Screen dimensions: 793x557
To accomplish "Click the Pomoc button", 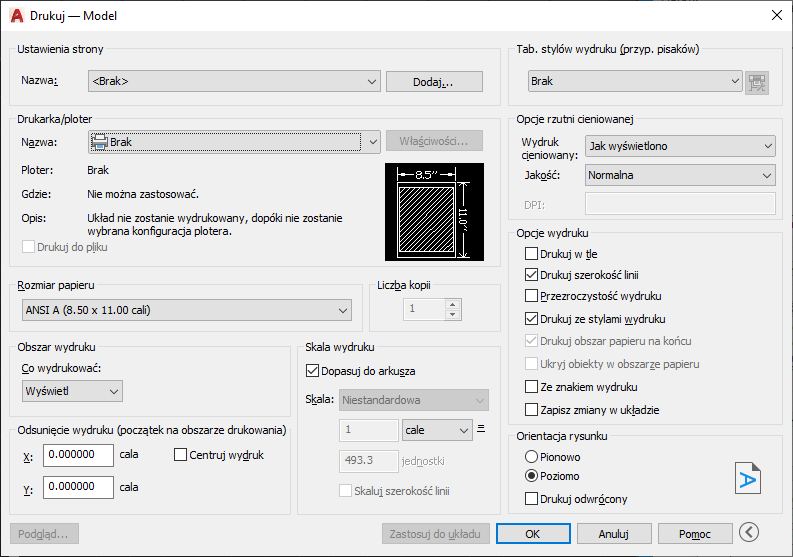I will point(695,534).
